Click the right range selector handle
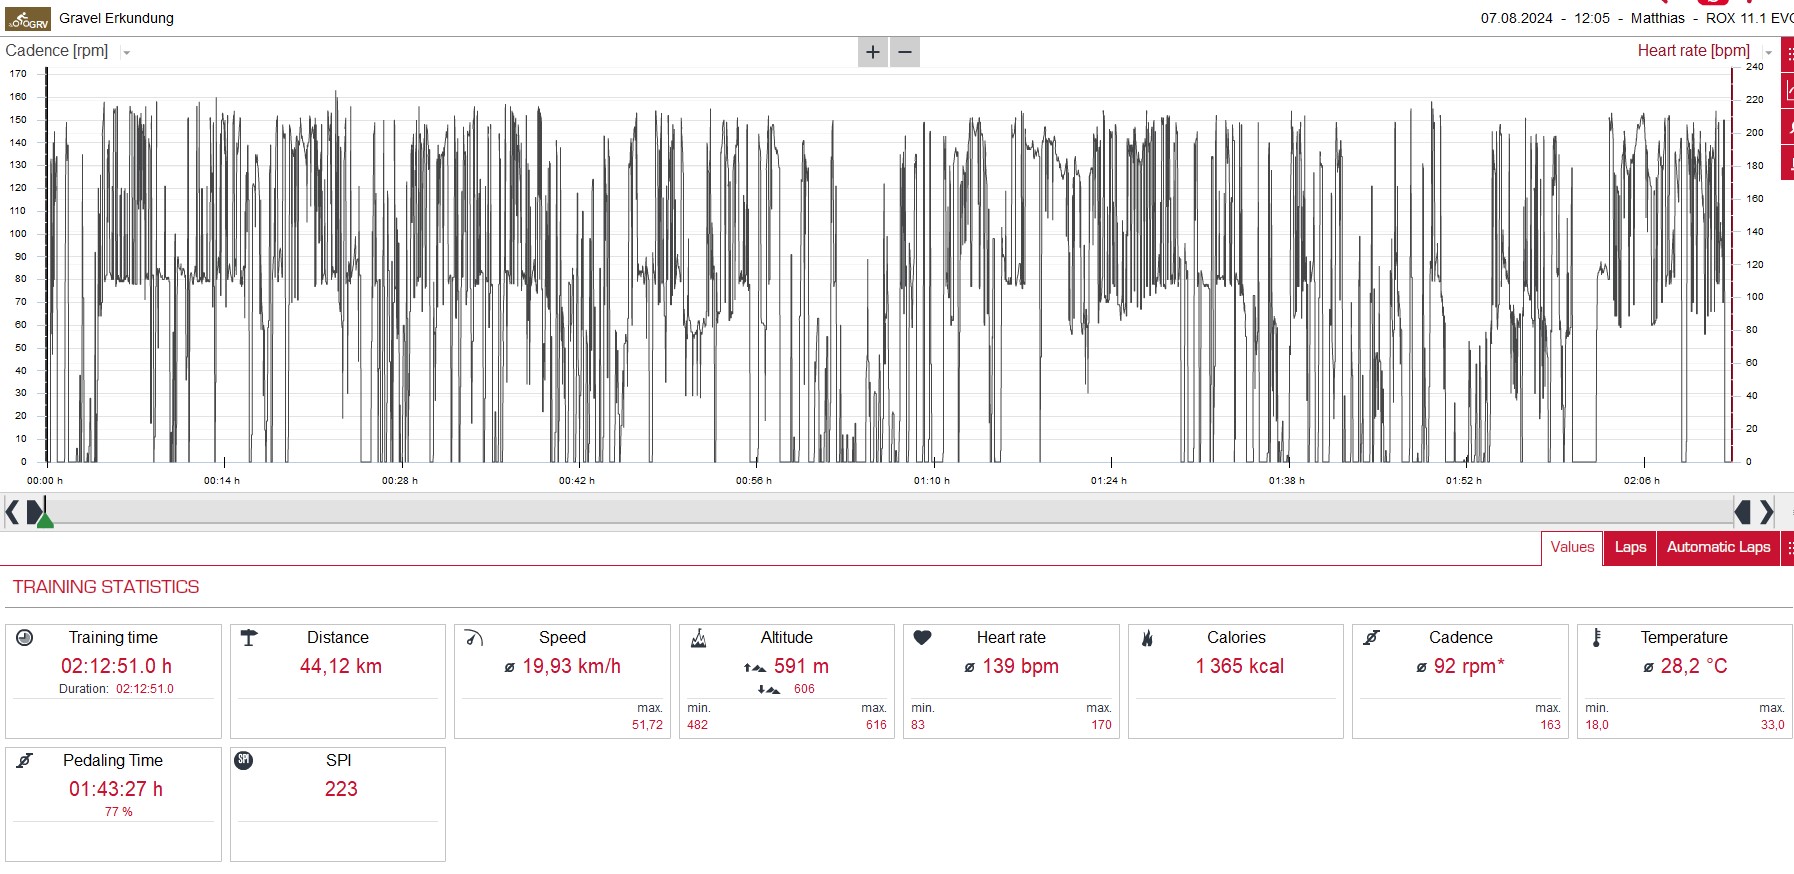 coord(1743,513)
